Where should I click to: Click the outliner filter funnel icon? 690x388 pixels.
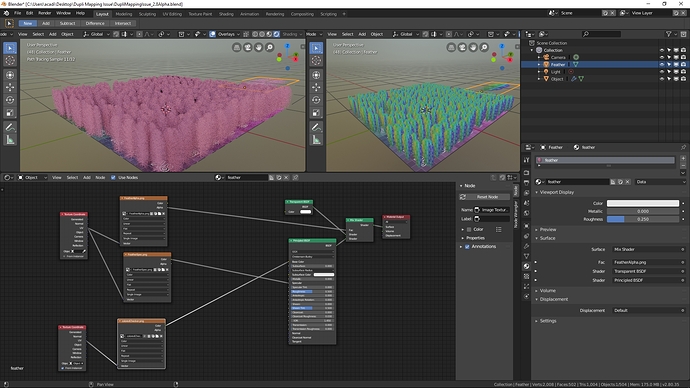coord(668,34)
